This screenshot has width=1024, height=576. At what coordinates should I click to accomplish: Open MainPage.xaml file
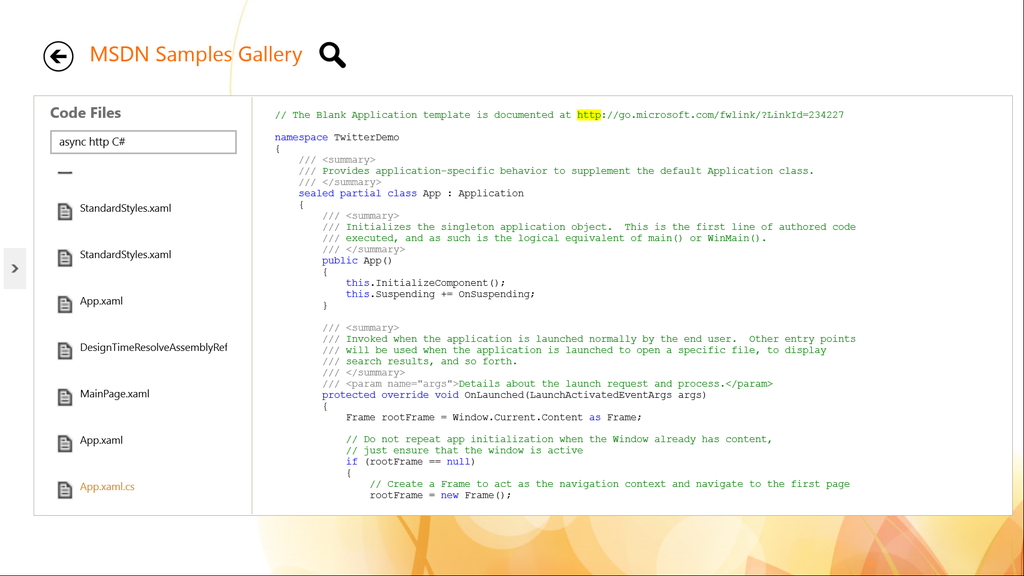point(114,394)
